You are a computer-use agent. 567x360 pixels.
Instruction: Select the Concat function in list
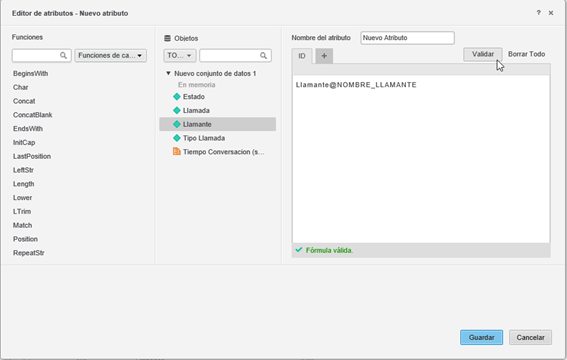(x=24, y=101)
